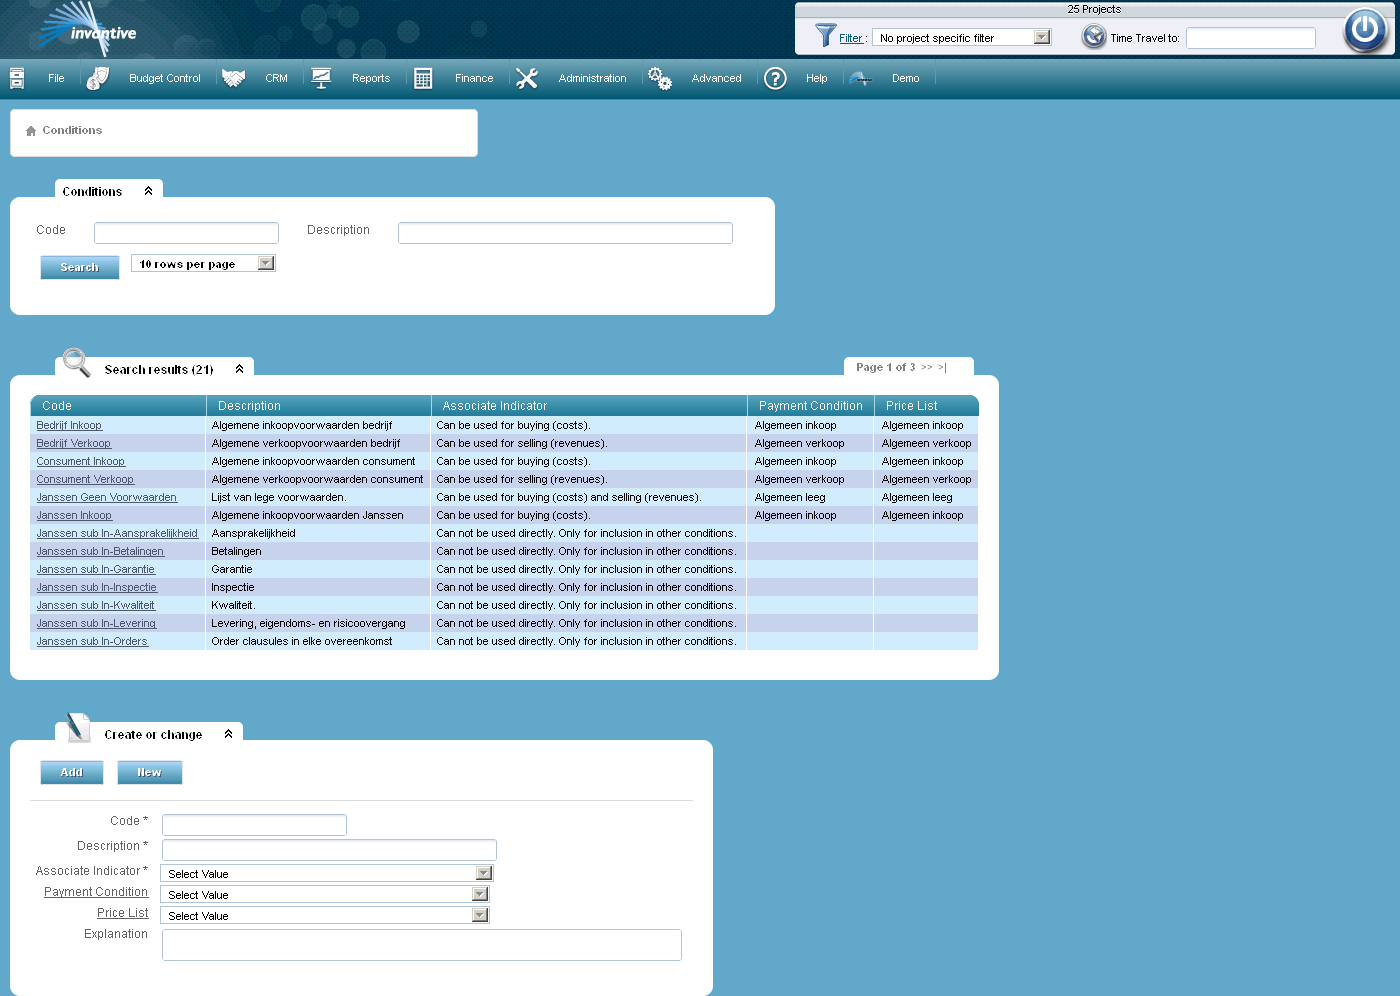Open the Finance menu
Viewport: 1400px width, 996px height.
[x=474, y=78]
